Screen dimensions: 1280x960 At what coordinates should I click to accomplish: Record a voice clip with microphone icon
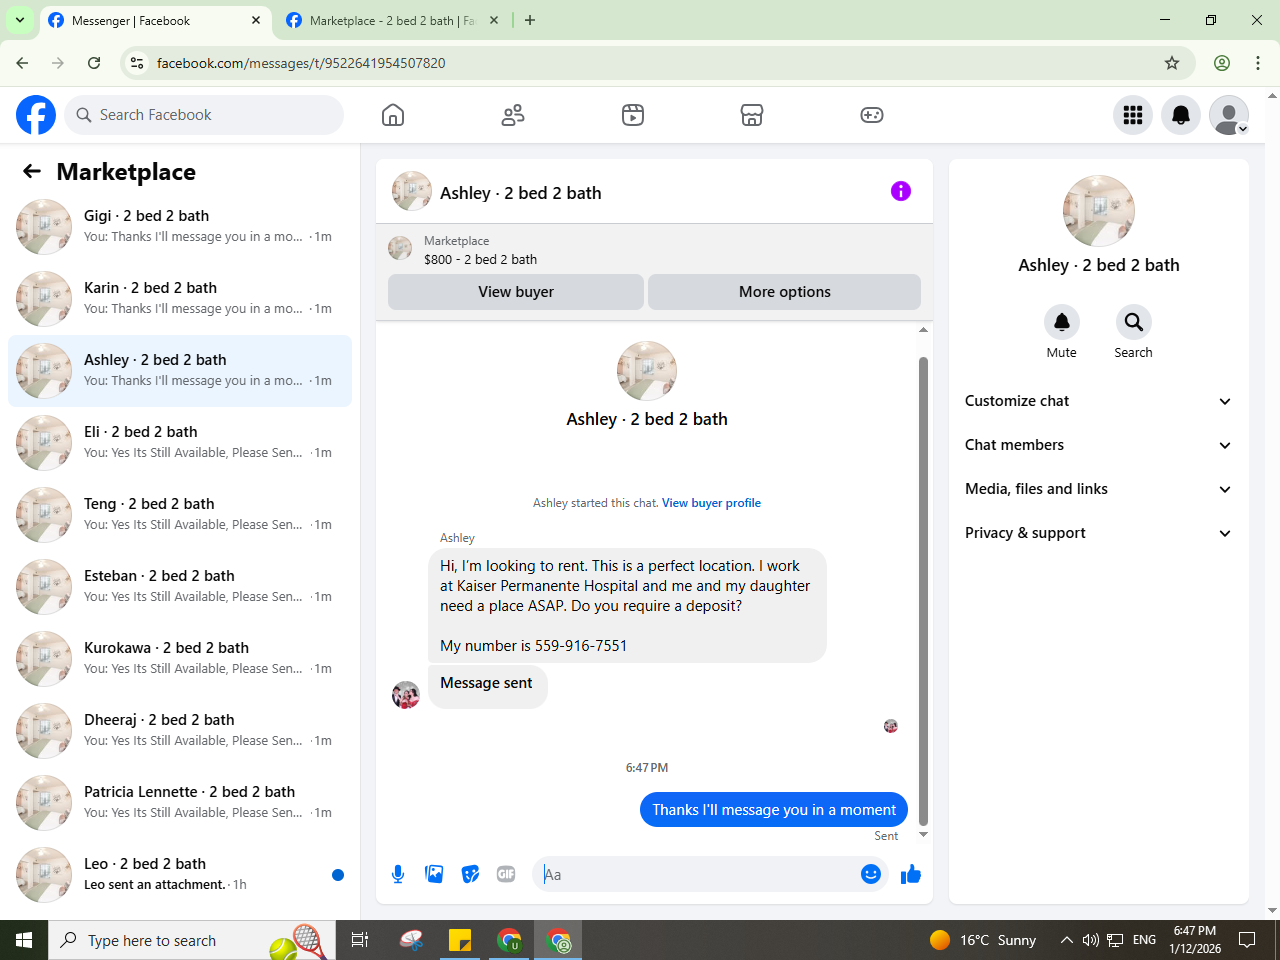click(x=398, y=874)
